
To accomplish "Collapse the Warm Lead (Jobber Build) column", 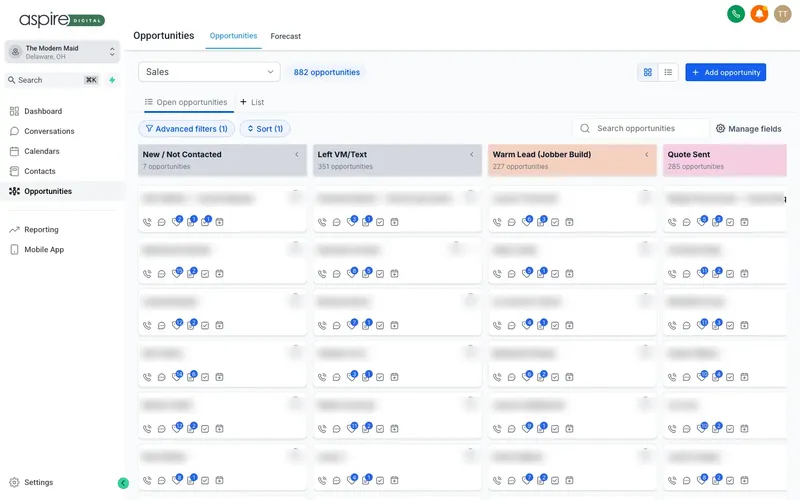I will click(647, 155).
